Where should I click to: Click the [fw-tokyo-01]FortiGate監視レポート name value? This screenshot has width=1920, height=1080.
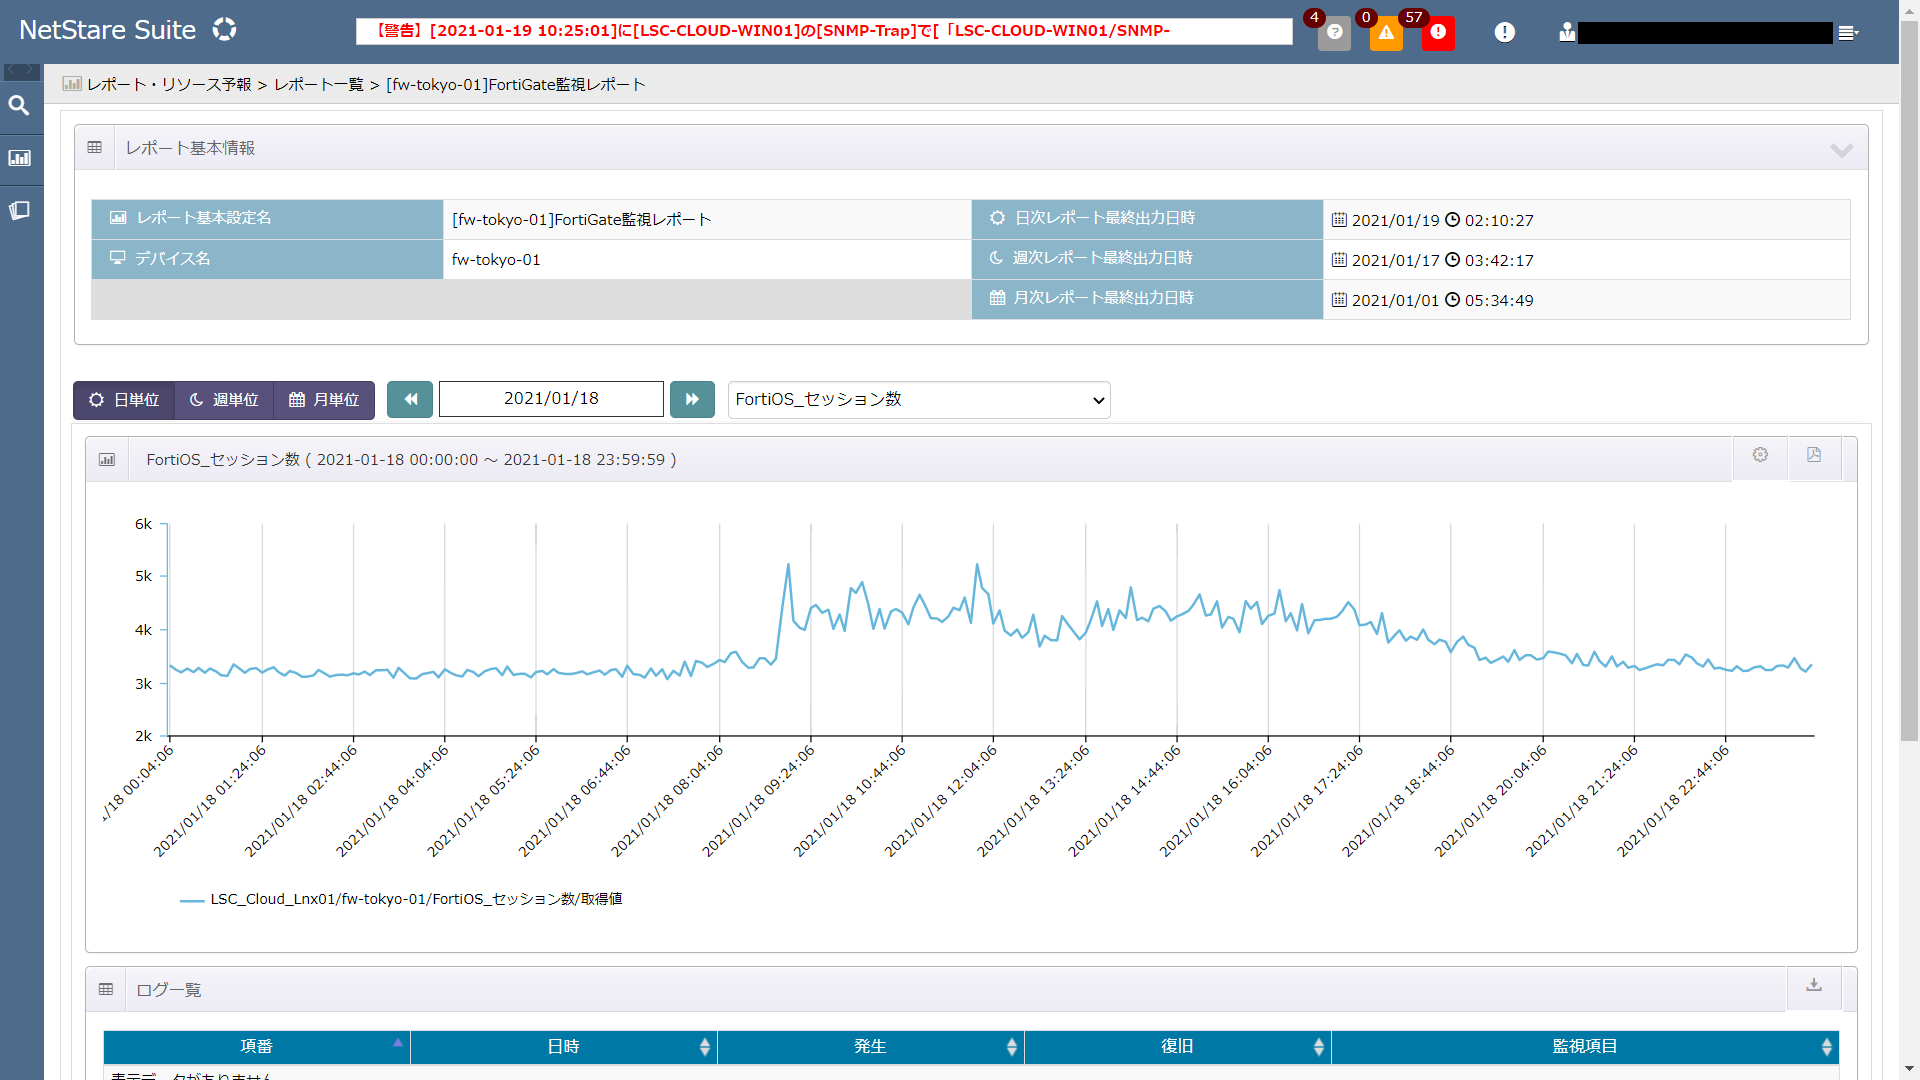(x=581, y=220)
